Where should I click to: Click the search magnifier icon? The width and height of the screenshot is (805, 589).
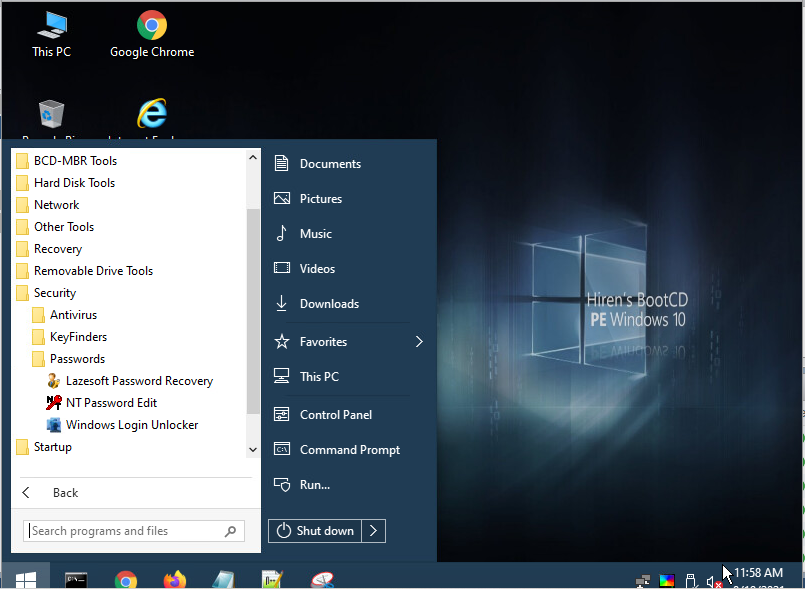(x=231, y=531)
